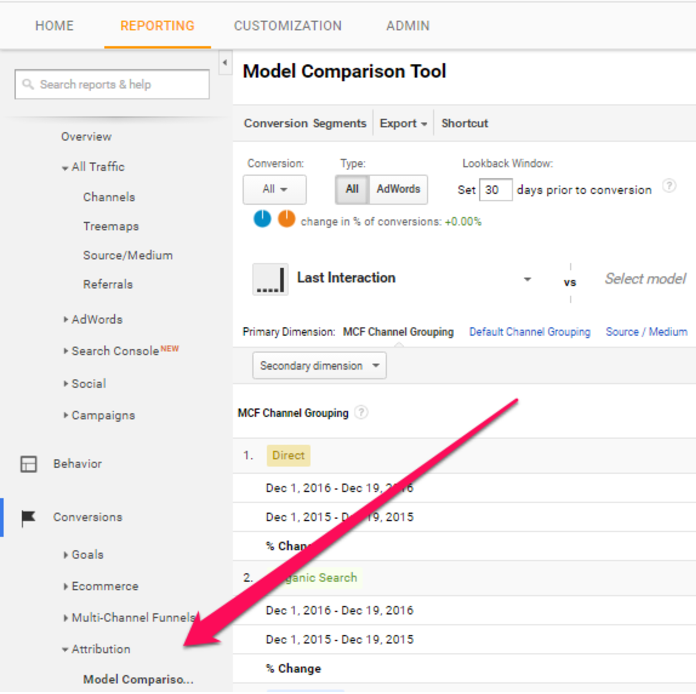Open the HOME tab
The image size is (696, 694).
tap(54, 26)
